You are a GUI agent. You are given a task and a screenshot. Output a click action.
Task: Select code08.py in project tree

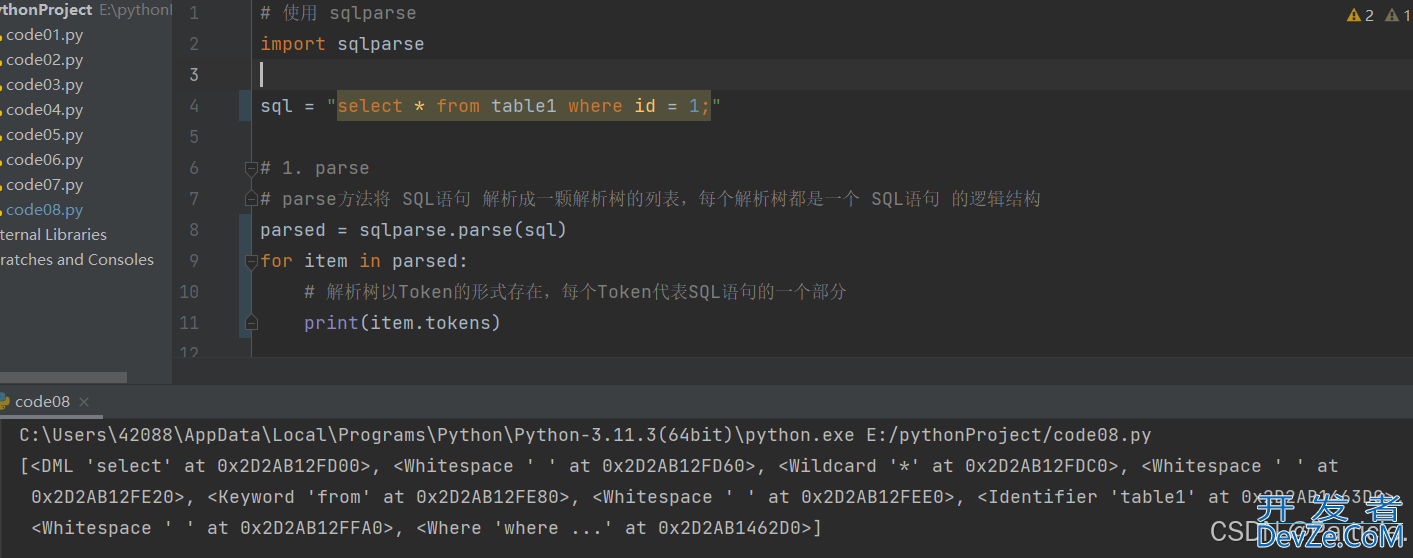[43, 210]
